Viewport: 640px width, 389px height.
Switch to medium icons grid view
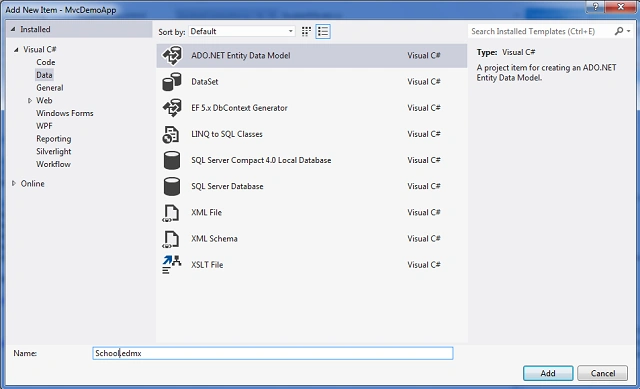[x=306, y=31]
